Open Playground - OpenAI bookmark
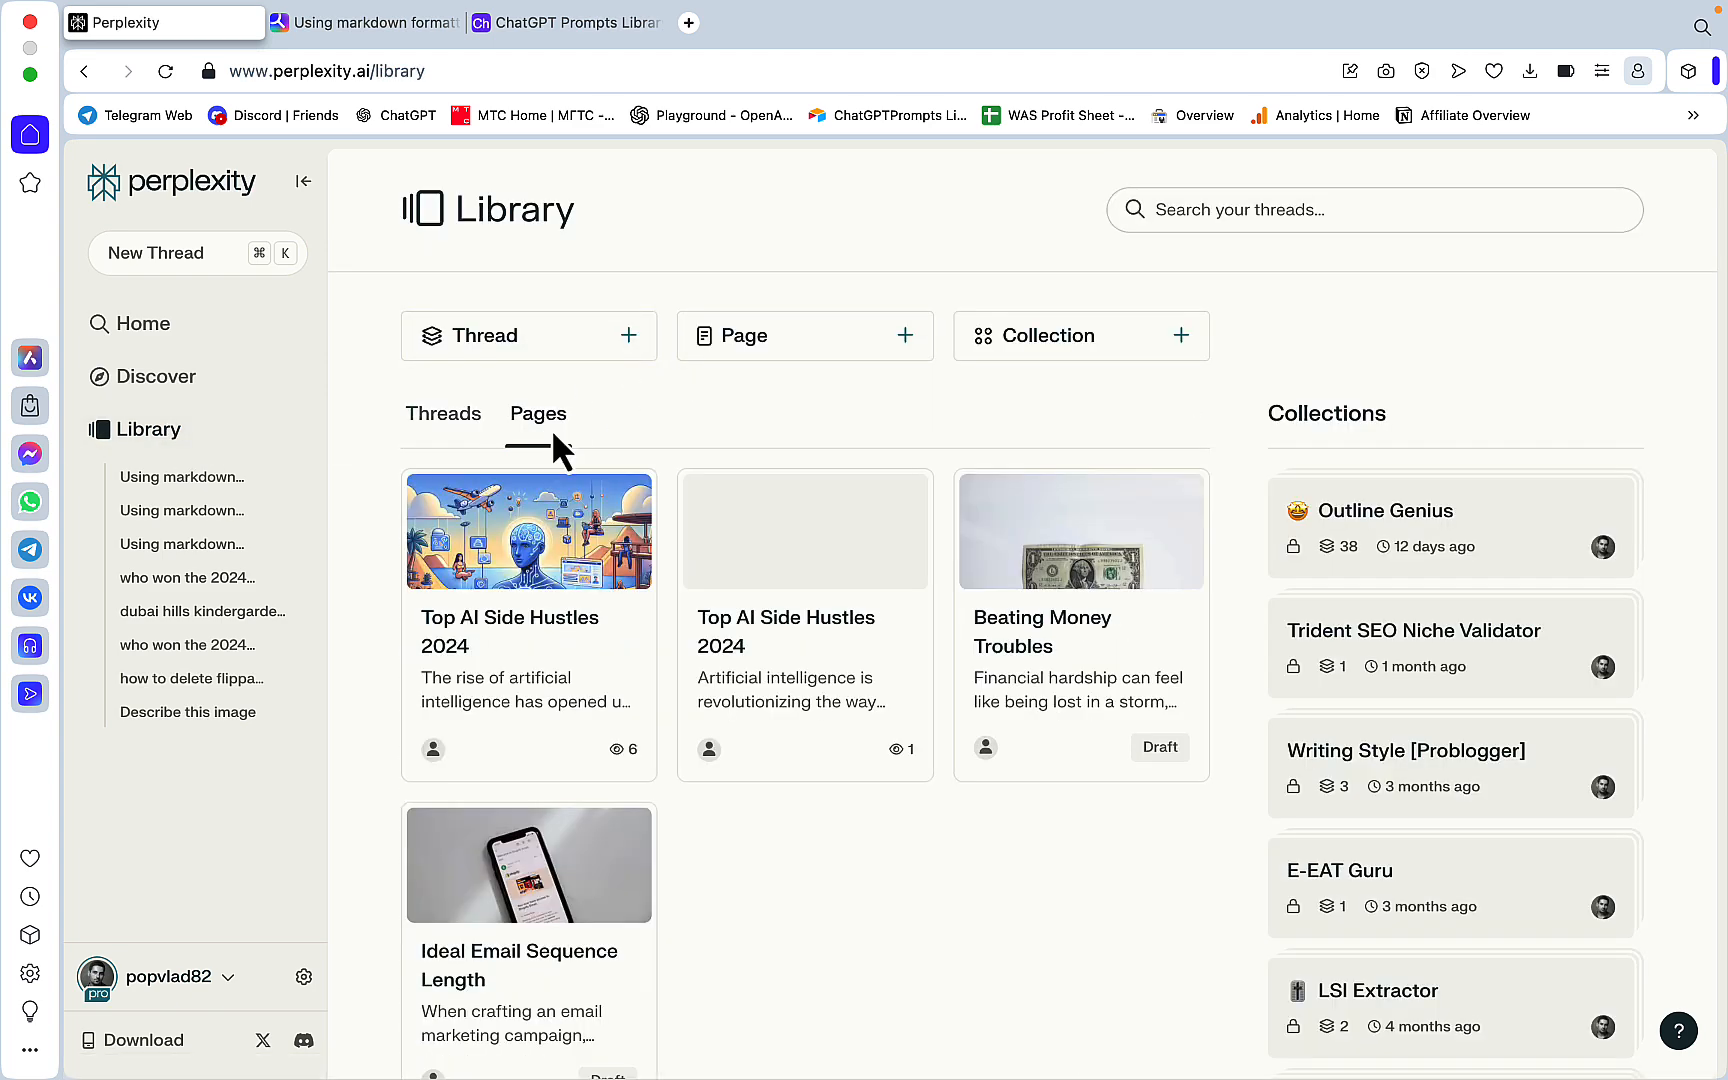 coord(711,115)
